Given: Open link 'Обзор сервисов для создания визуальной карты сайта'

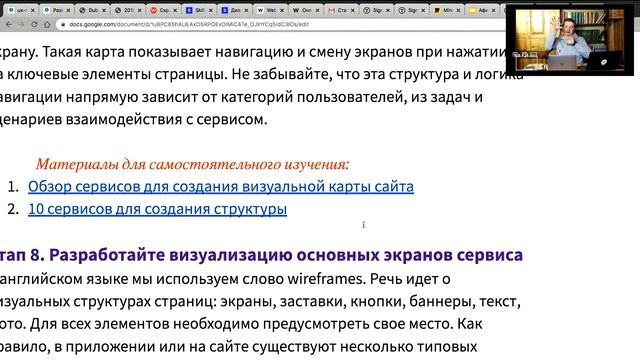Looking at the screenshot, I should (x=221, y=187).
